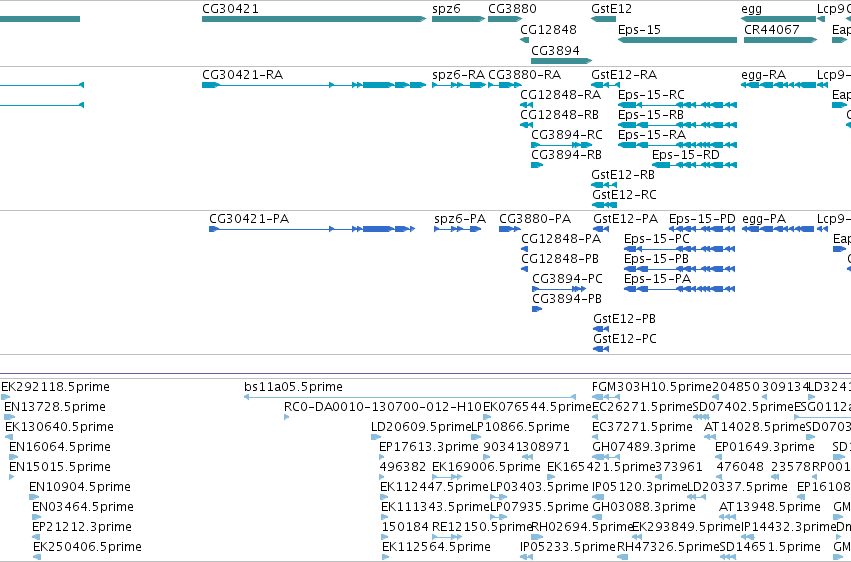
Task: Select the CG3894-PC protein feature
Action: 559,289
